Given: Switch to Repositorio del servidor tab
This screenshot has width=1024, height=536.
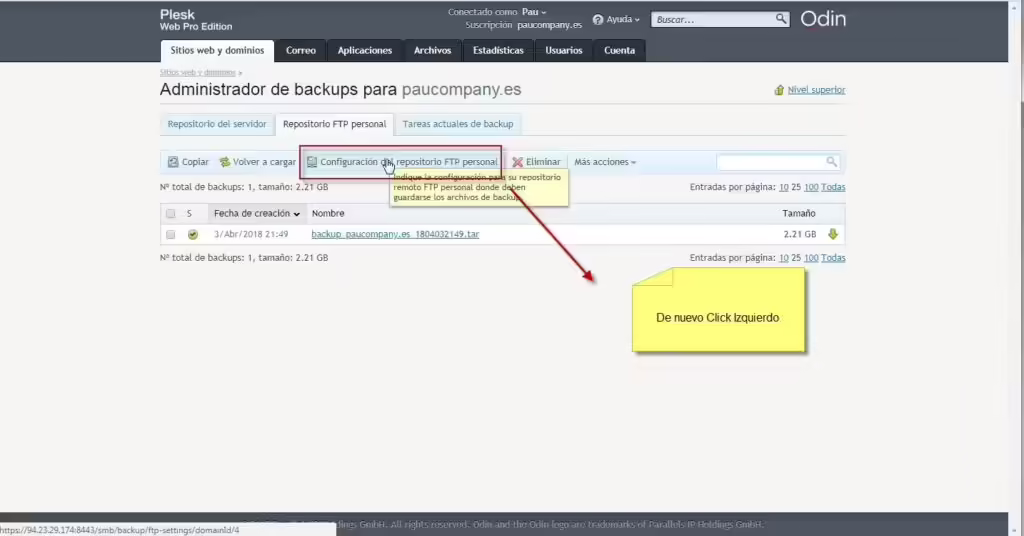Looking at the screenshot, I should 217,124.
